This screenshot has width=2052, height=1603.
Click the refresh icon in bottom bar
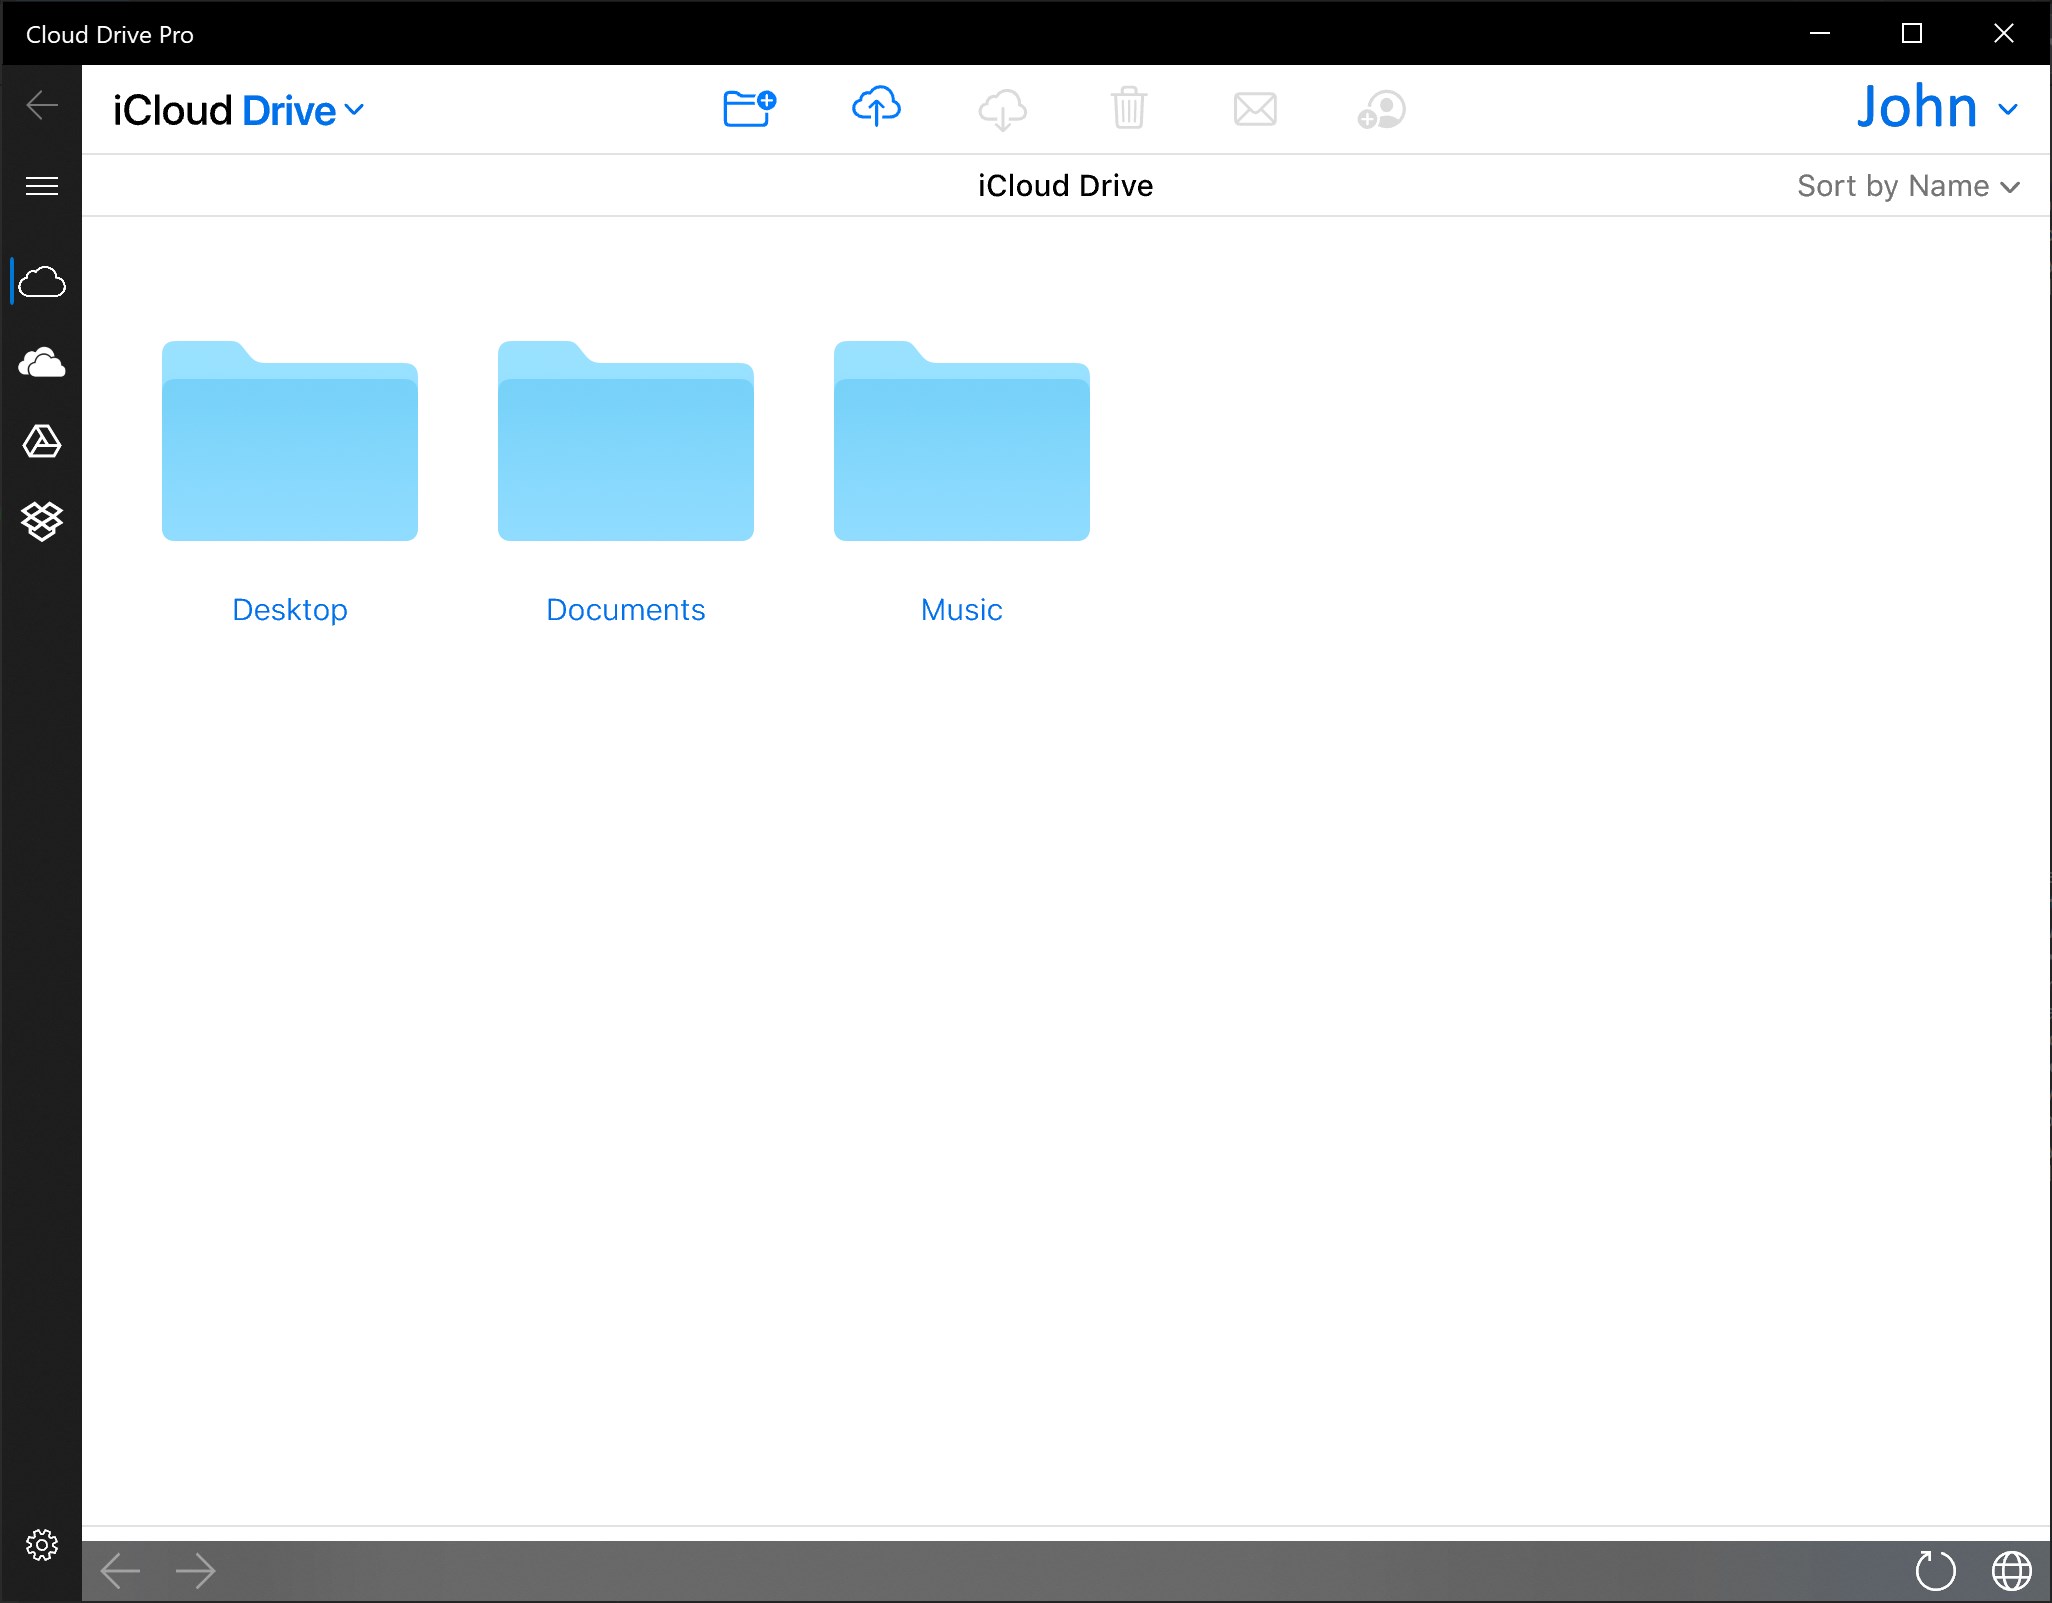1935,1570
